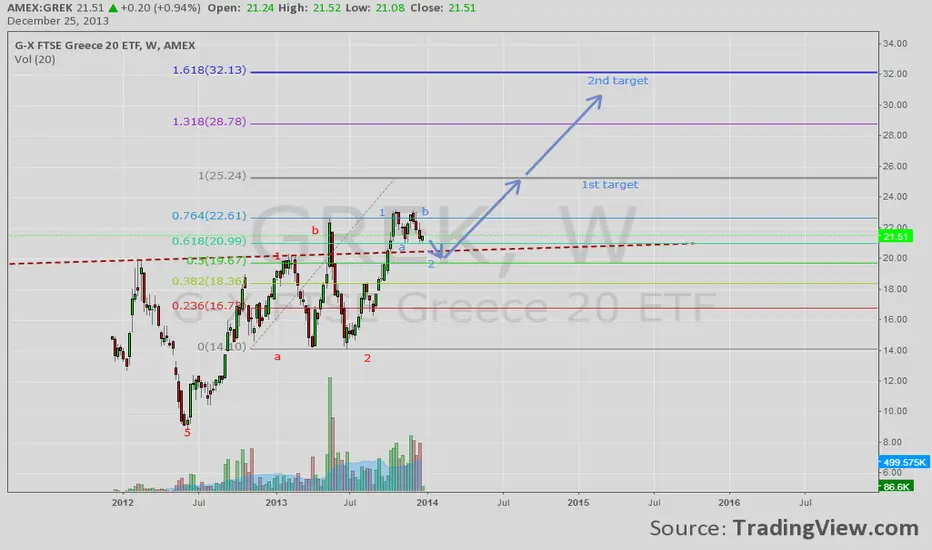Click the 2014 label on time axis
The width and height of the screenshot is (932, 550).
(427, 502)
